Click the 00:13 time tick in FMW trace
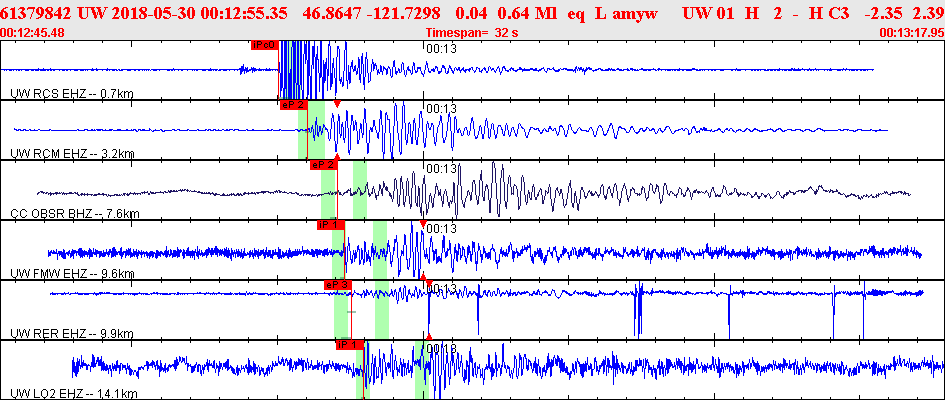This screenshot has width=945, height=400. point(442,229)
